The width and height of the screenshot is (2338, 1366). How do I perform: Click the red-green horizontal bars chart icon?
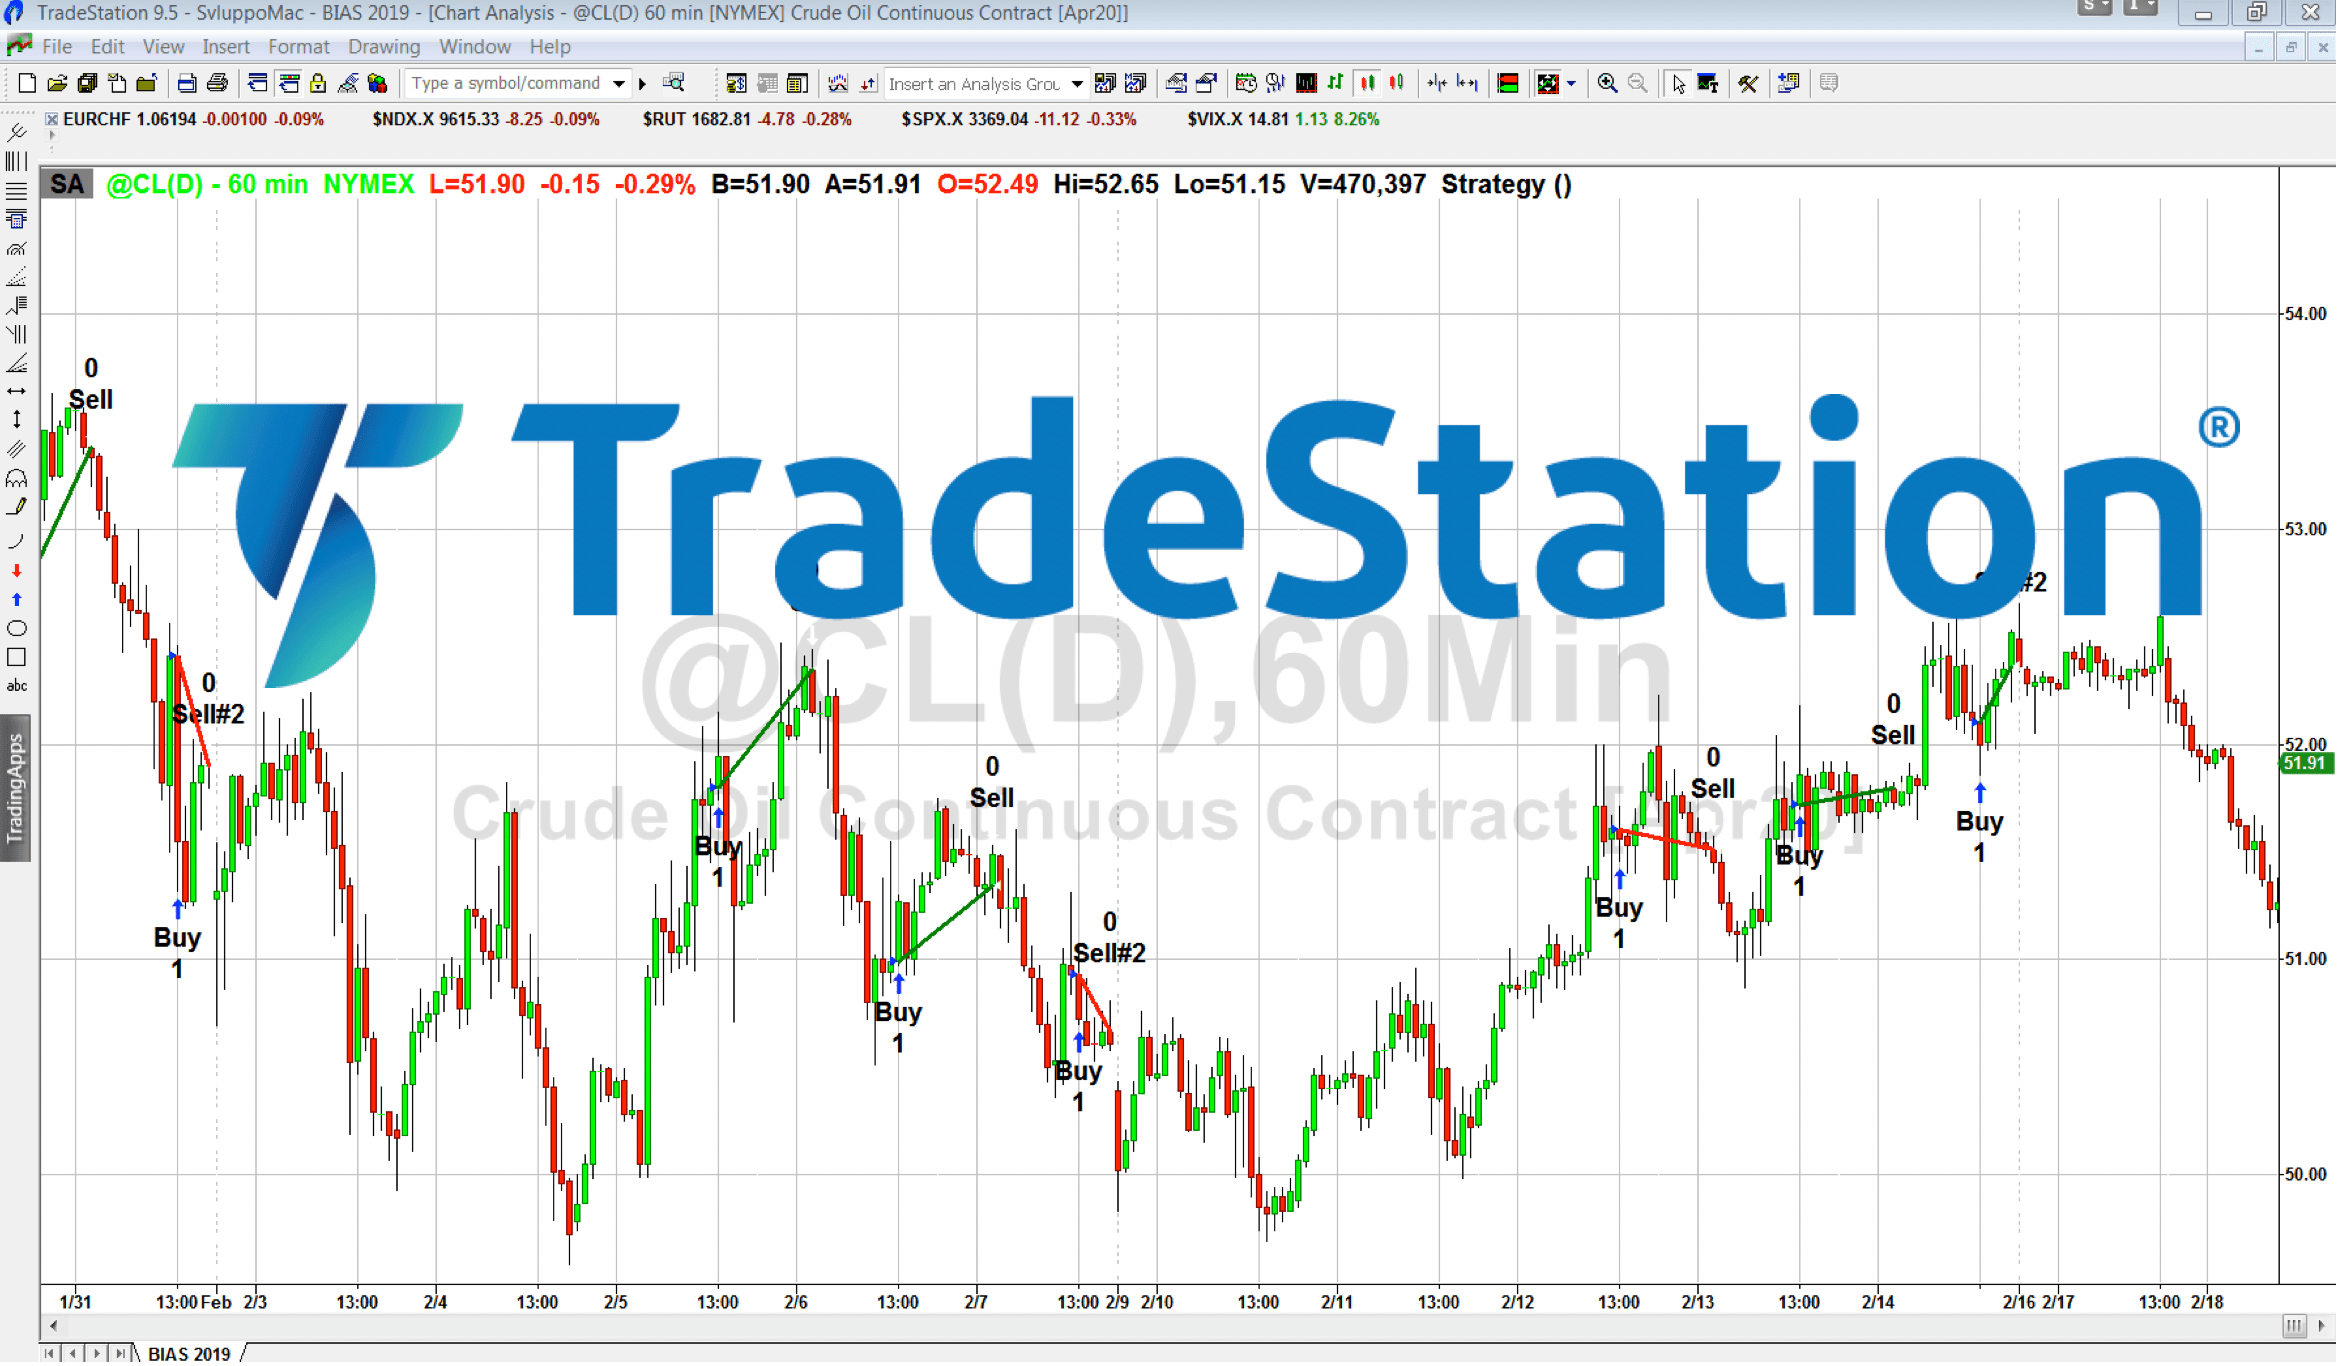(1507, 84)
